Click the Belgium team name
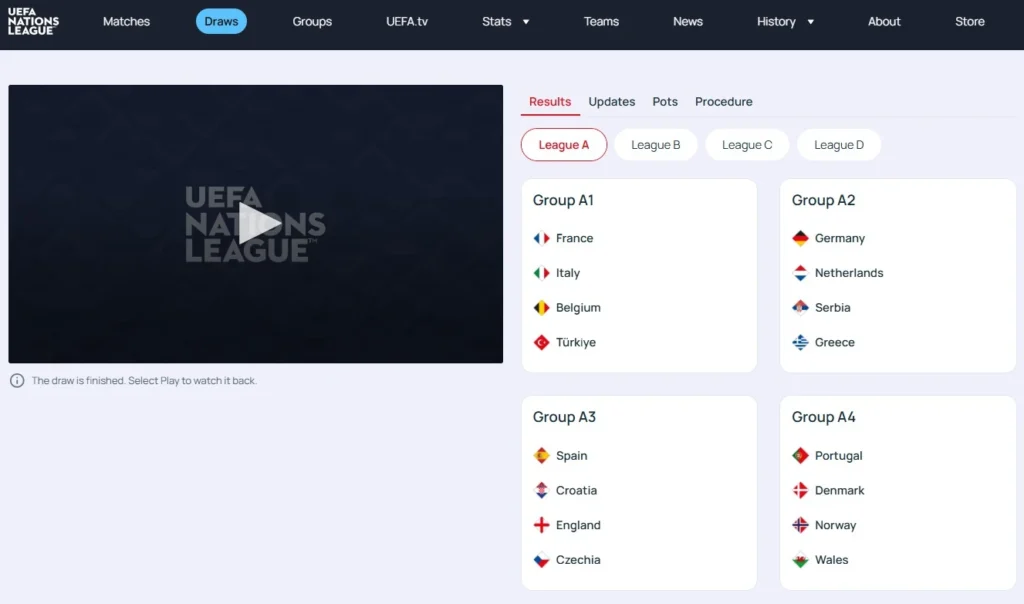The width and height of the screenshot is (1024, 604). click(578, 308)
